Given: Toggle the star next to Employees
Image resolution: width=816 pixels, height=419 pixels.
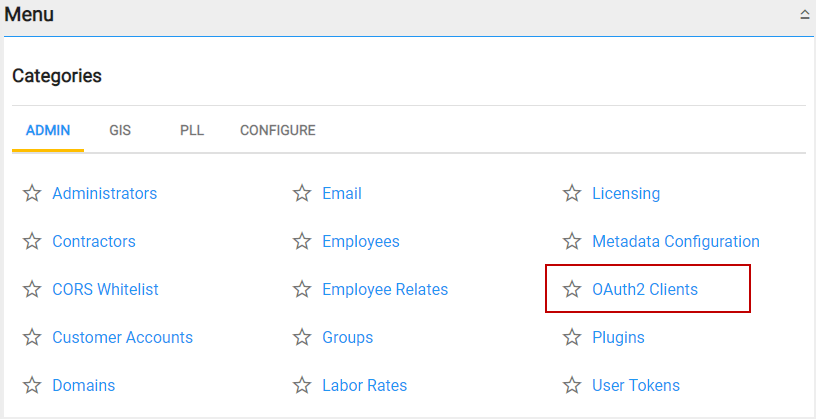Looking at the screenshot, I should (302, 241).
